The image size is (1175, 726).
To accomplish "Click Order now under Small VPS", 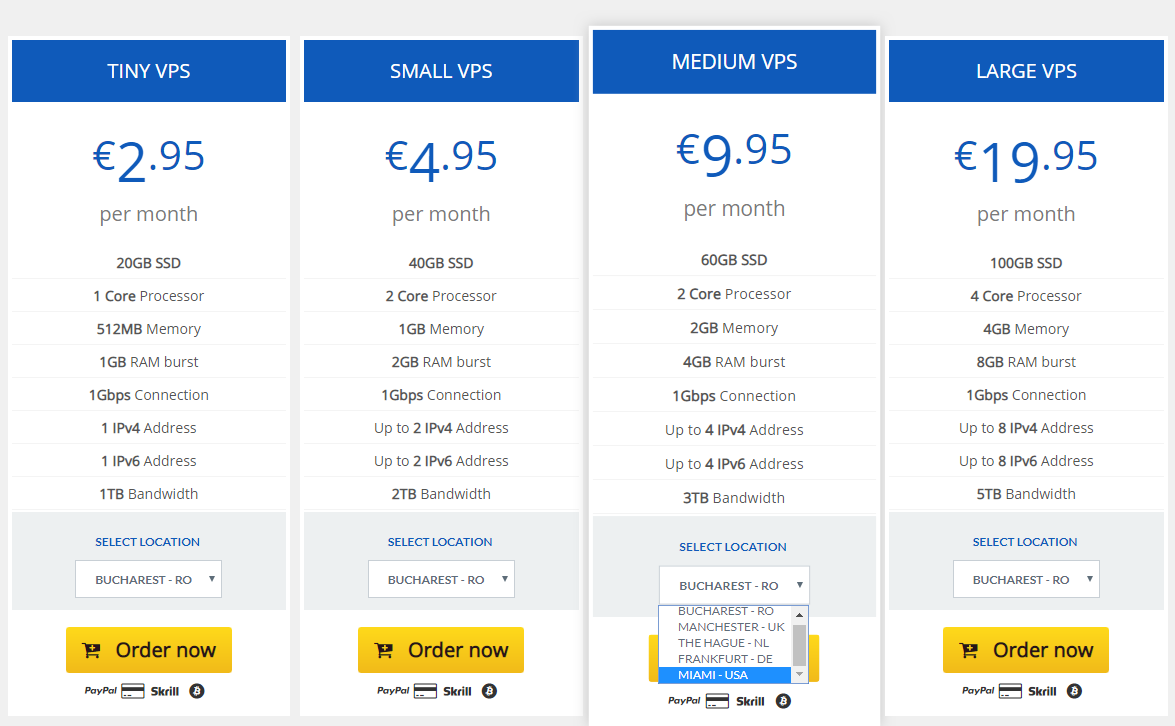I will [441, 650].
